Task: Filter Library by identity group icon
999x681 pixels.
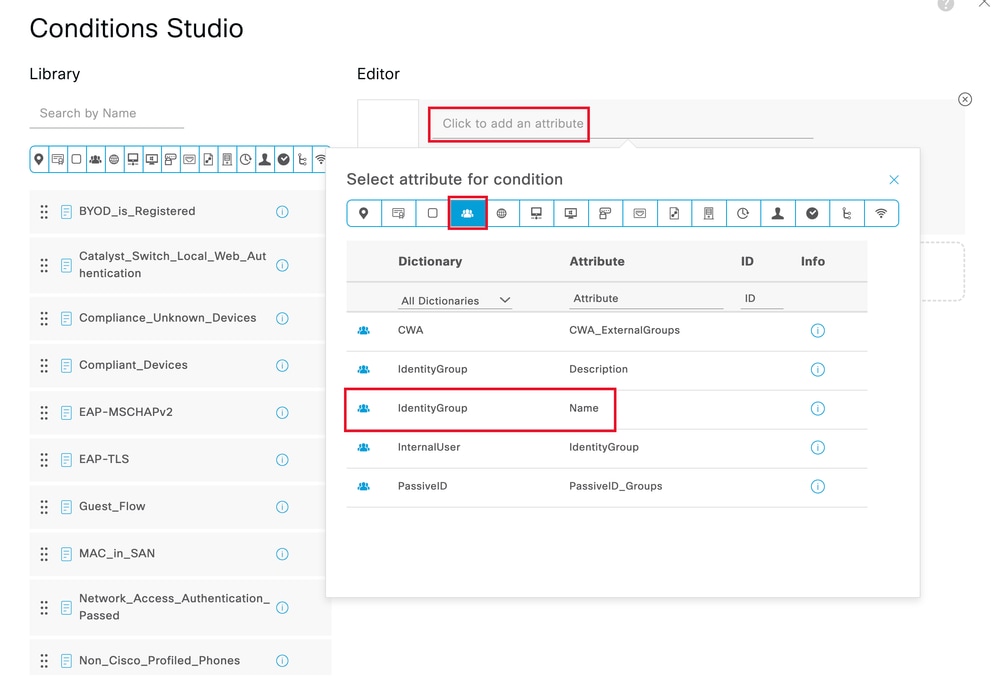Action: coord(95,159)
